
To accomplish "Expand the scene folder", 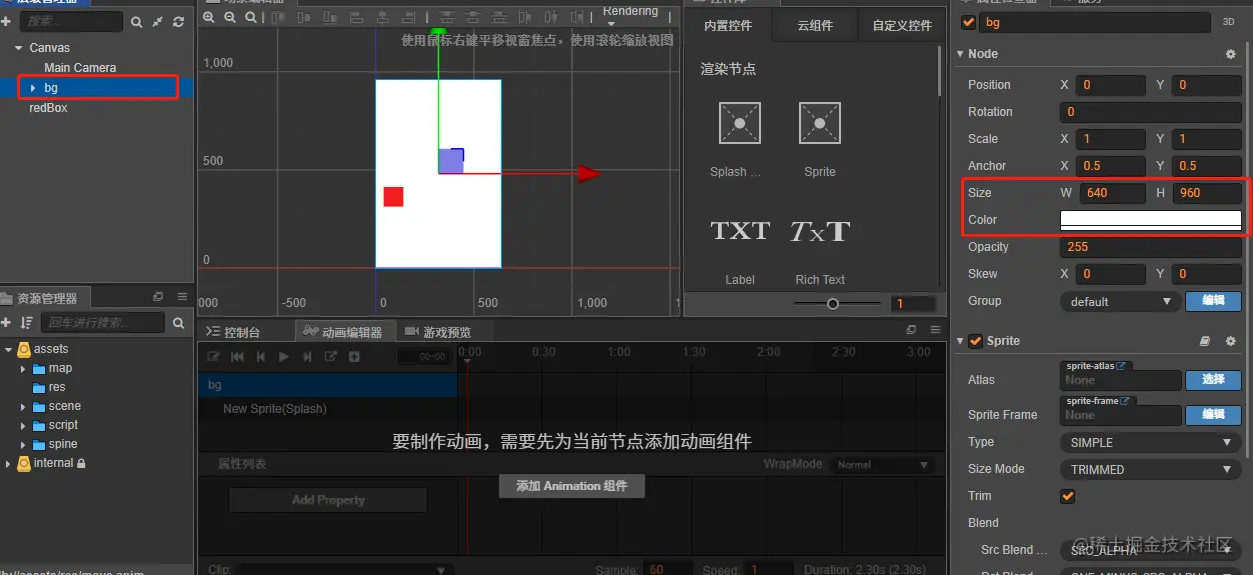I will click(x=24, y=406).
